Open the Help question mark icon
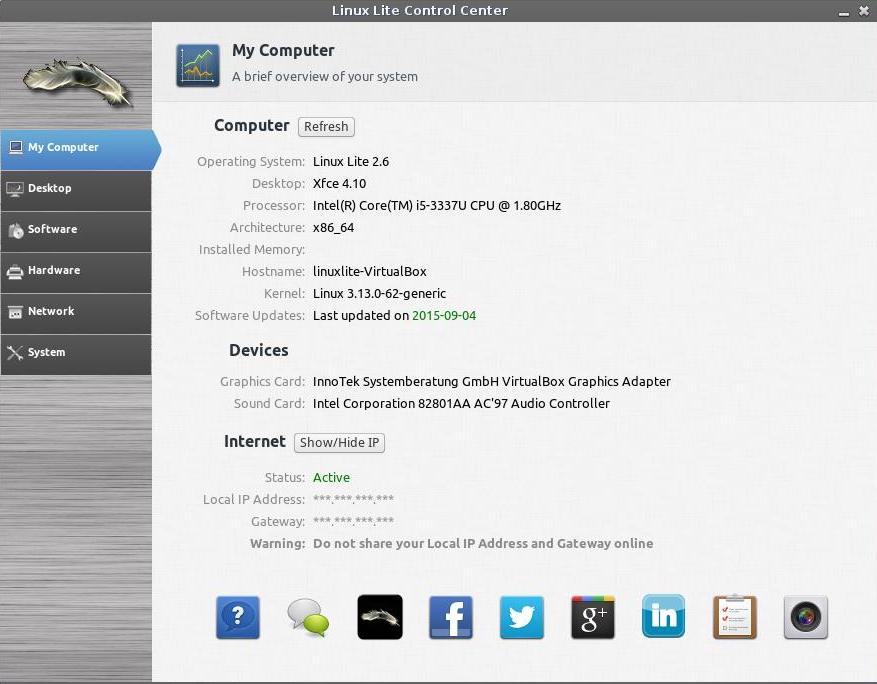 237,617
